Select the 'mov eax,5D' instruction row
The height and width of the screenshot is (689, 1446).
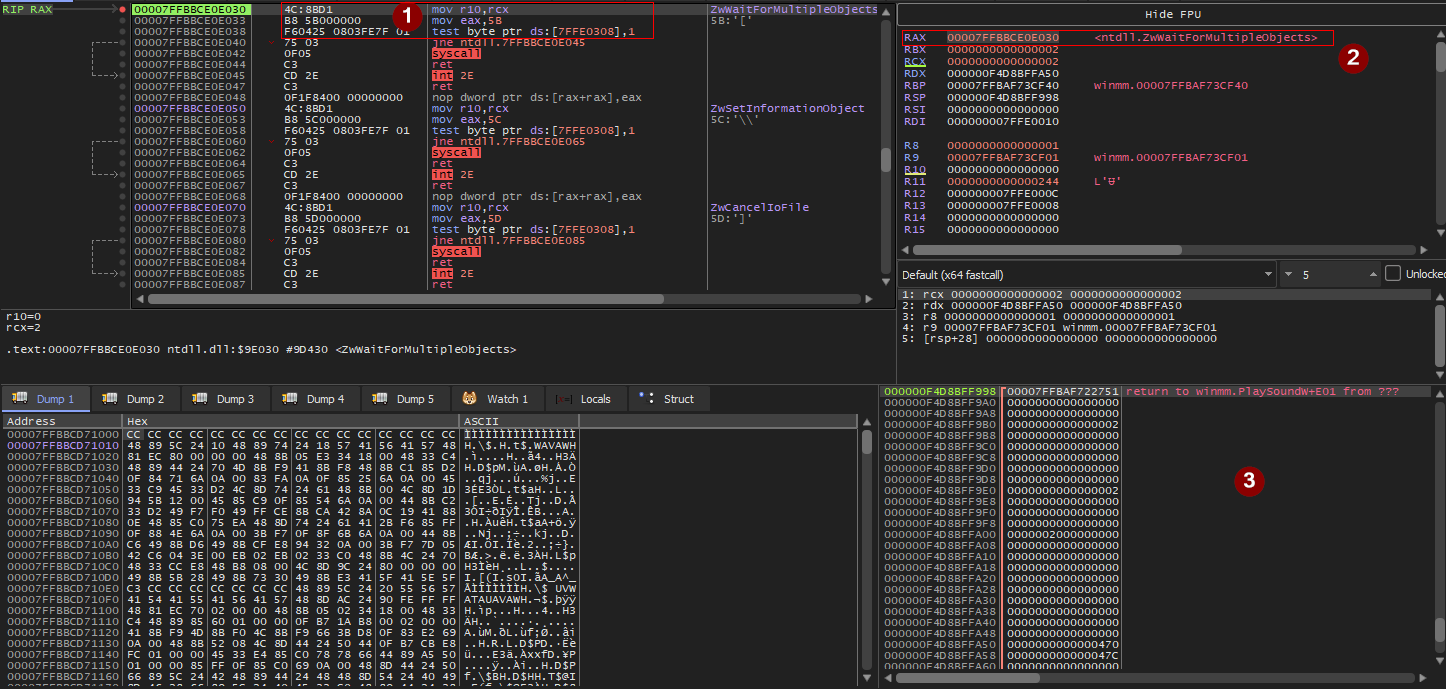click(x=505, y=218)
